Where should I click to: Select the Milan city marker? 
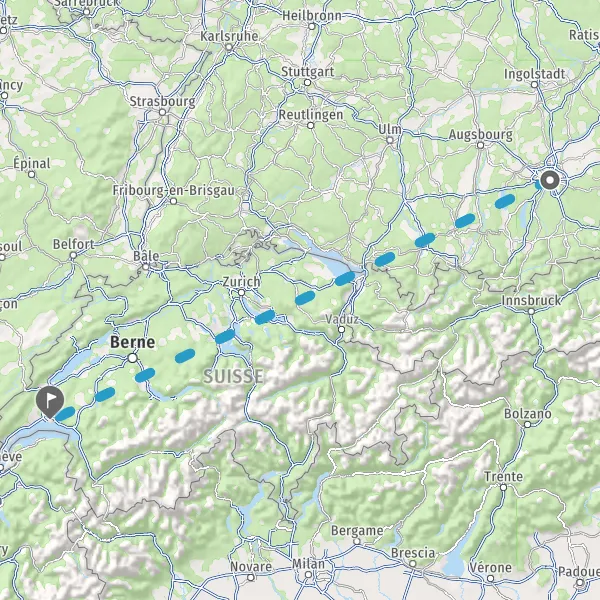click(x=308, y=574)
